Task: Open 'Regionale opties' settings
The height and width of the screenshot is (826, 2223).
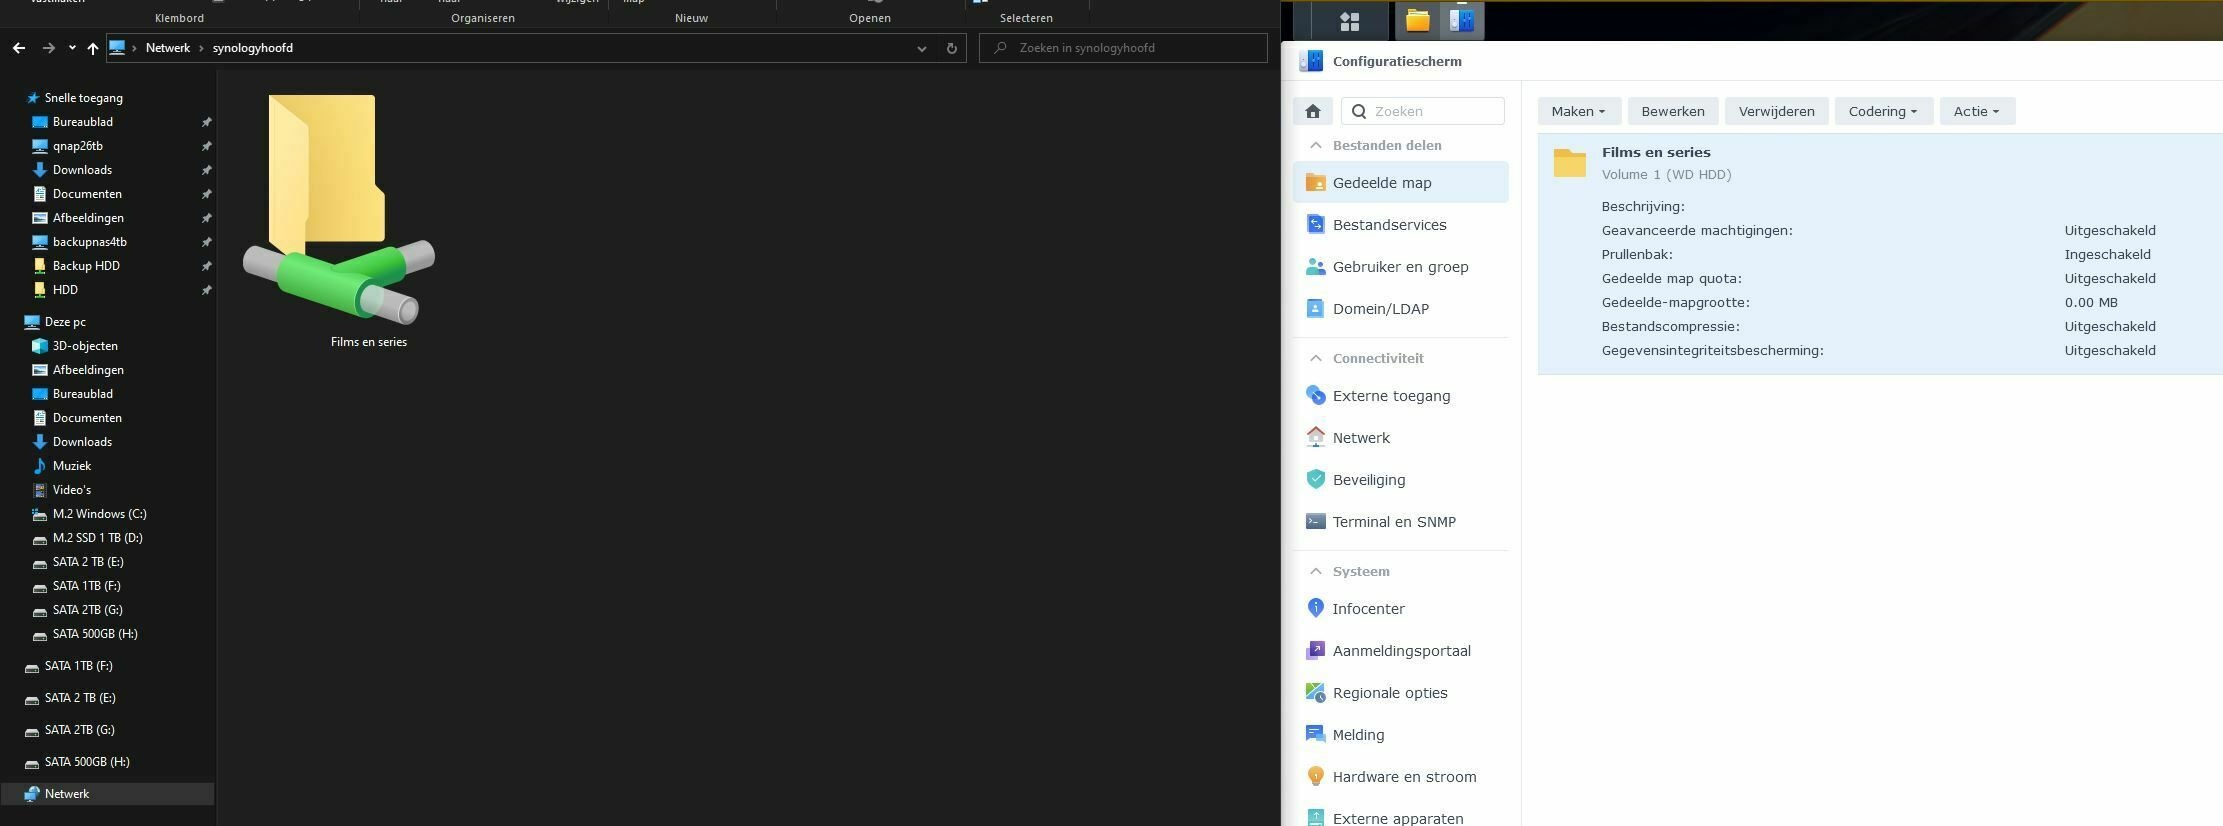Action: click(1401, 693)
